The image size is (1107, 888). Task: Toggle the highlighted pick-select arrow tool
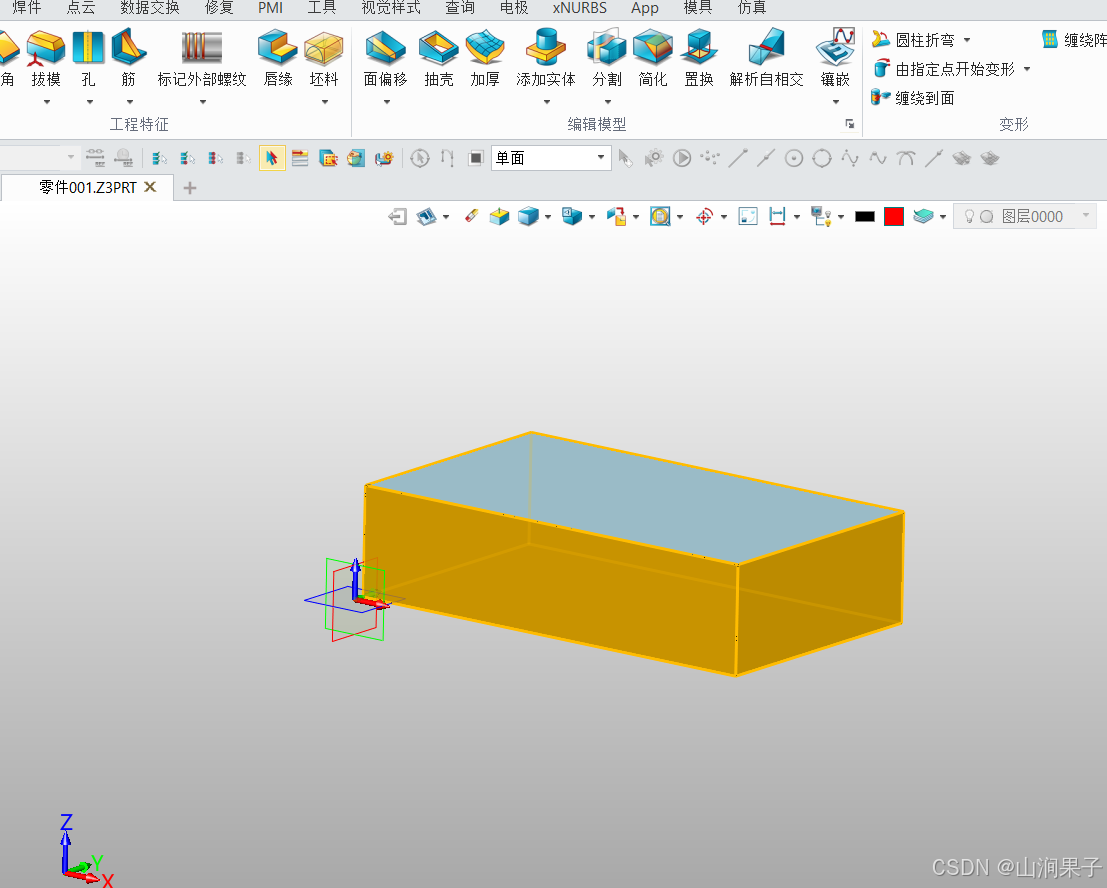(272, 158)
